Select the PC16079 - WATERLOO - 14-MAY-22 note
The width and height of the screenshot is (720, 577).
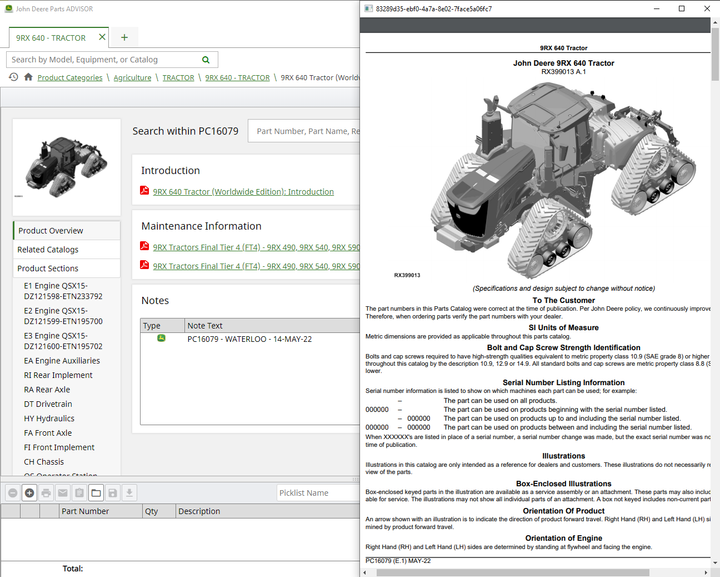coord(250,339)
